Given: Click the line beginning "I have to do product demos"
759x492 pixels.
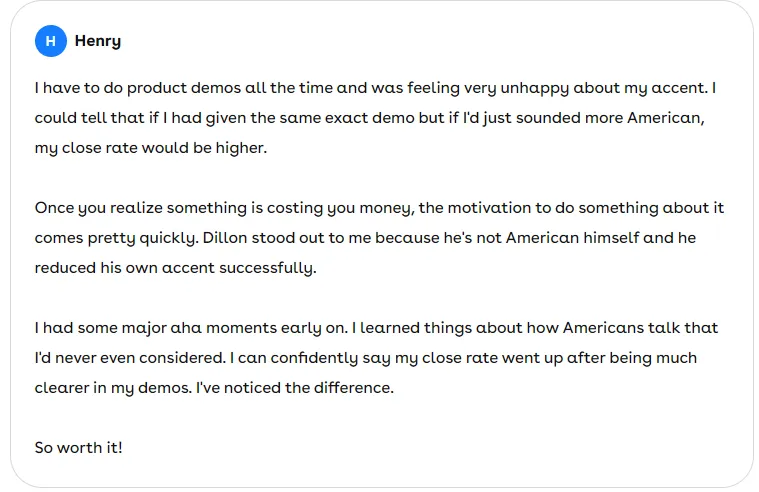Looking at the screenshot, I should tap(375, 88).
